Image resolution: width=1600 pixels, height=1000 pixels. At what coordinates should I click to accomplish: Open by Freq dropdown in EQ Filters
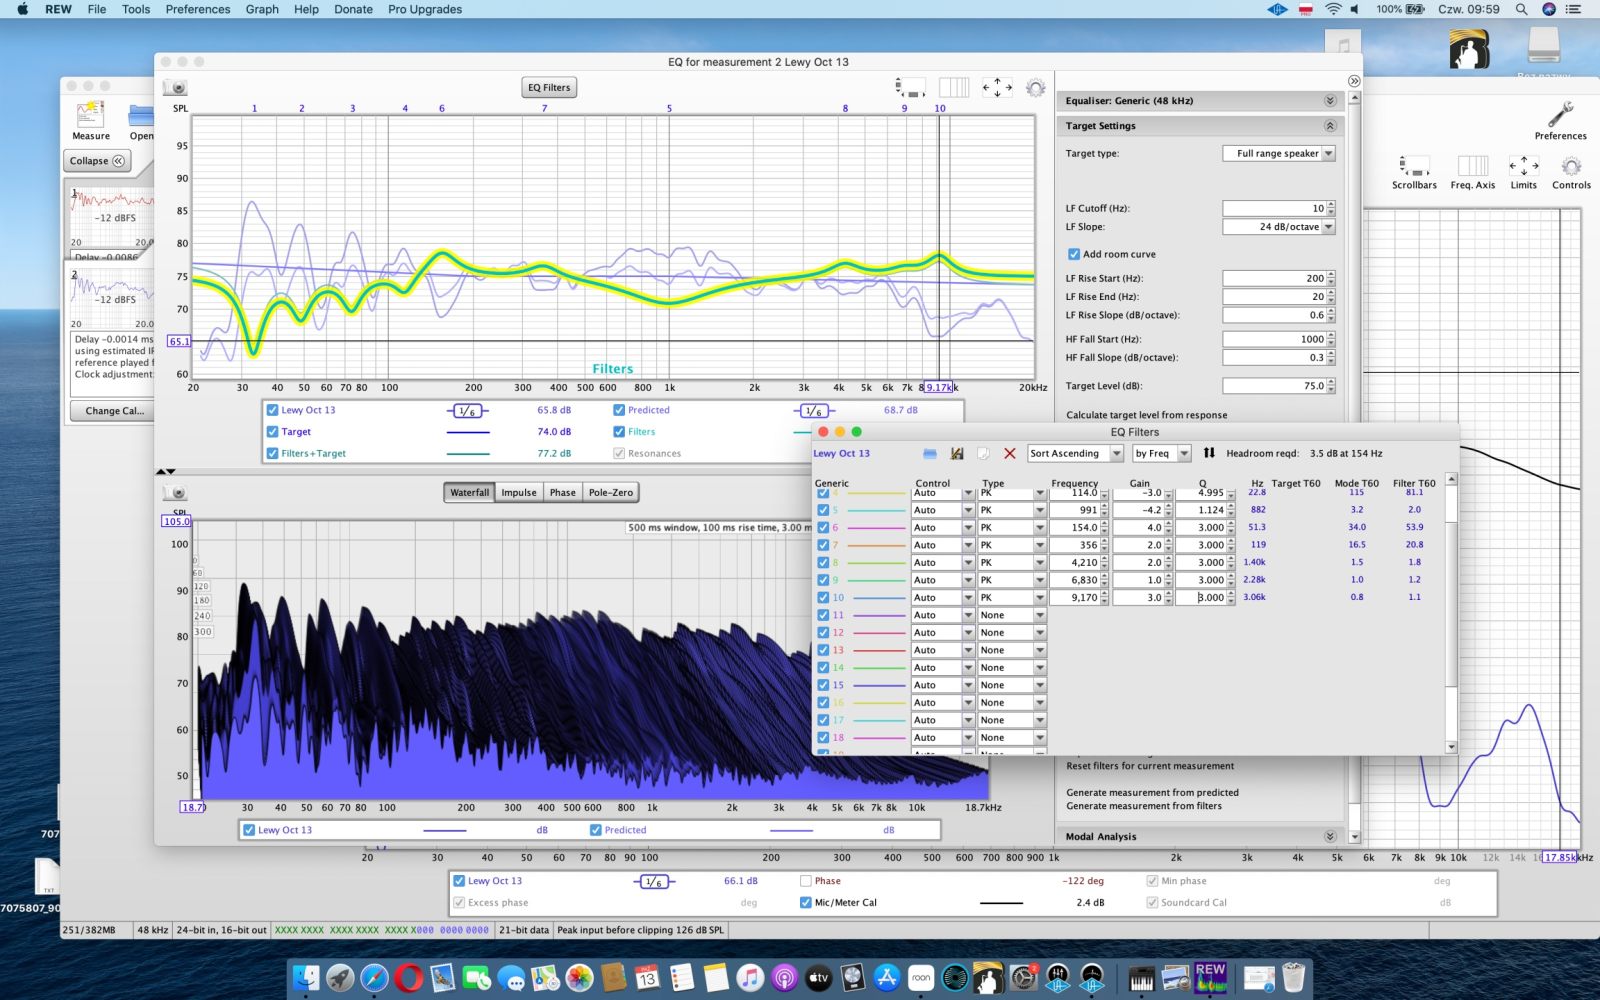click(x=1161, y=453)
